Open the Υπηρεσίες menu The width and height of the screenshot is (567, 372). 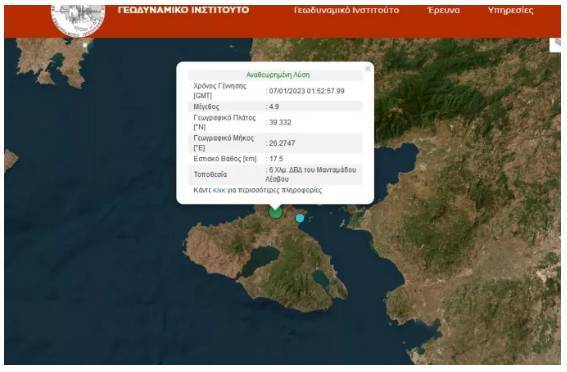click(510, 10)
